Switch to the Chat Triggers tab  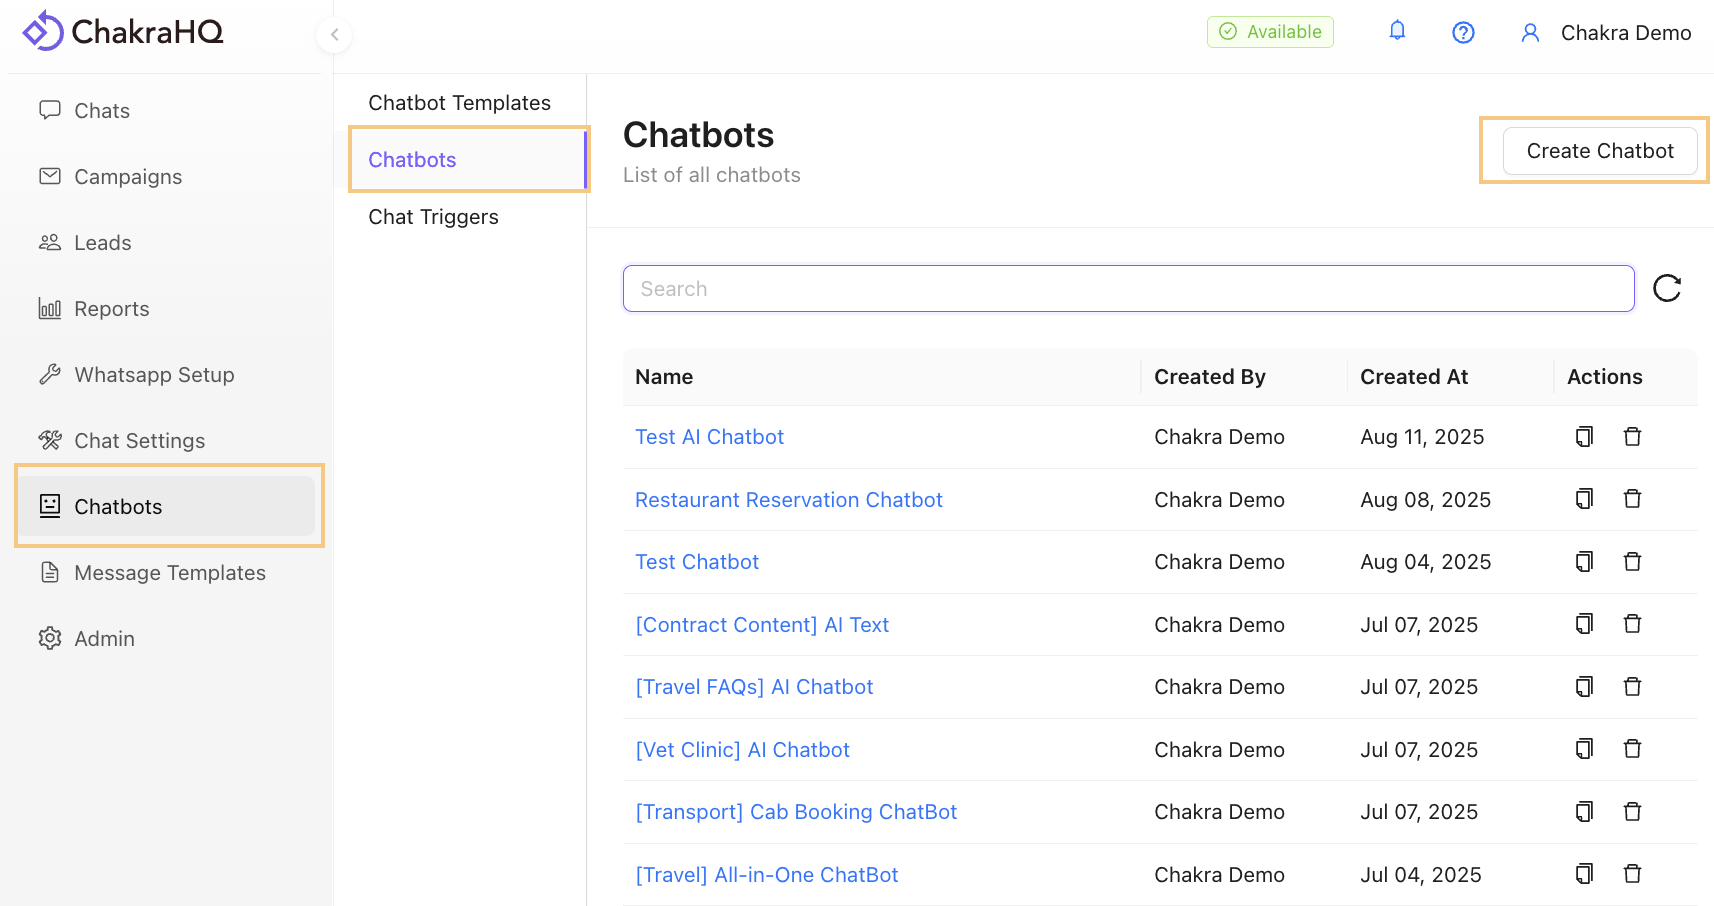click(x=433, y=216)
